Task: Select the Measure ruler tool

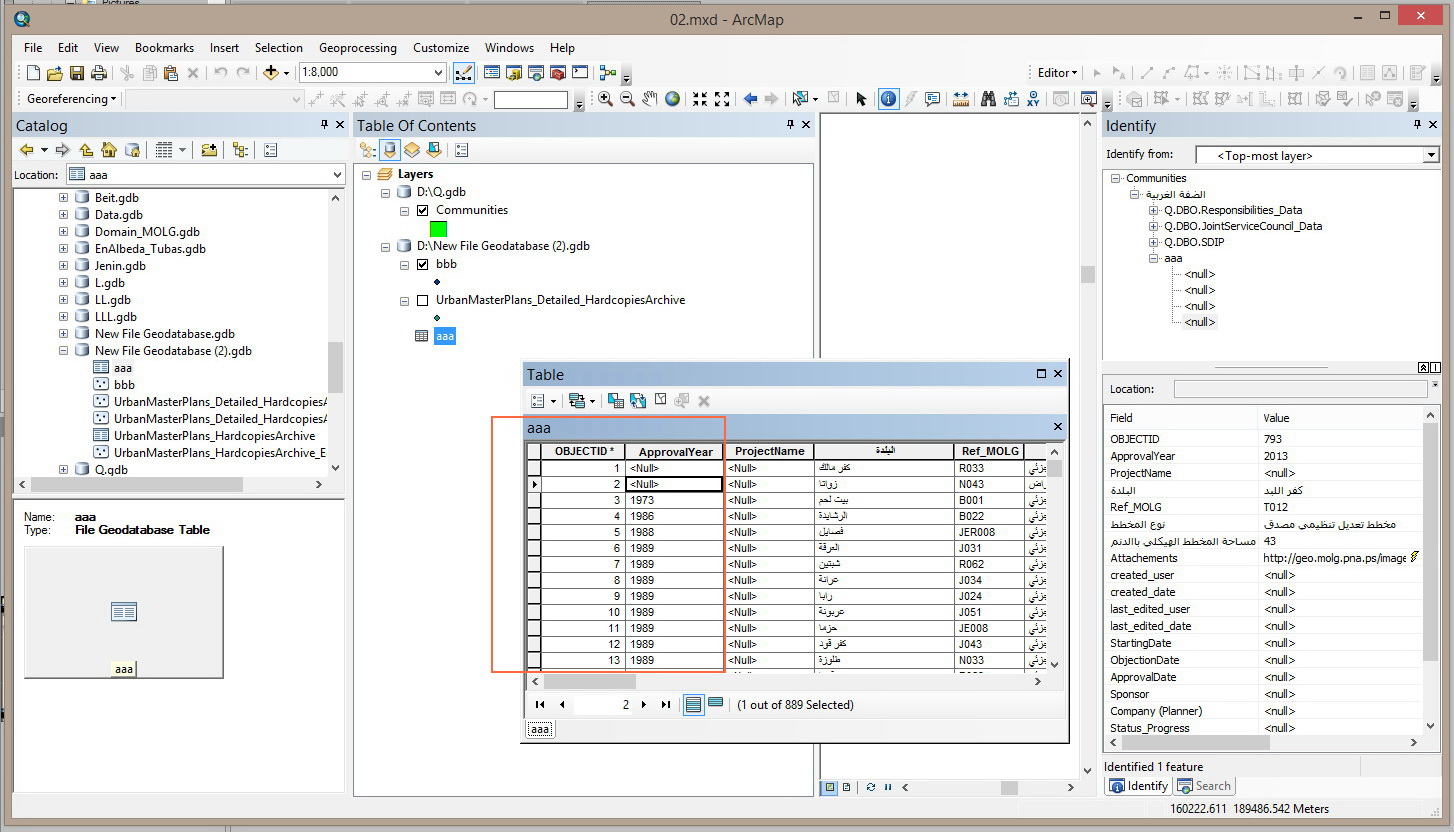Action: coord(961,99)
